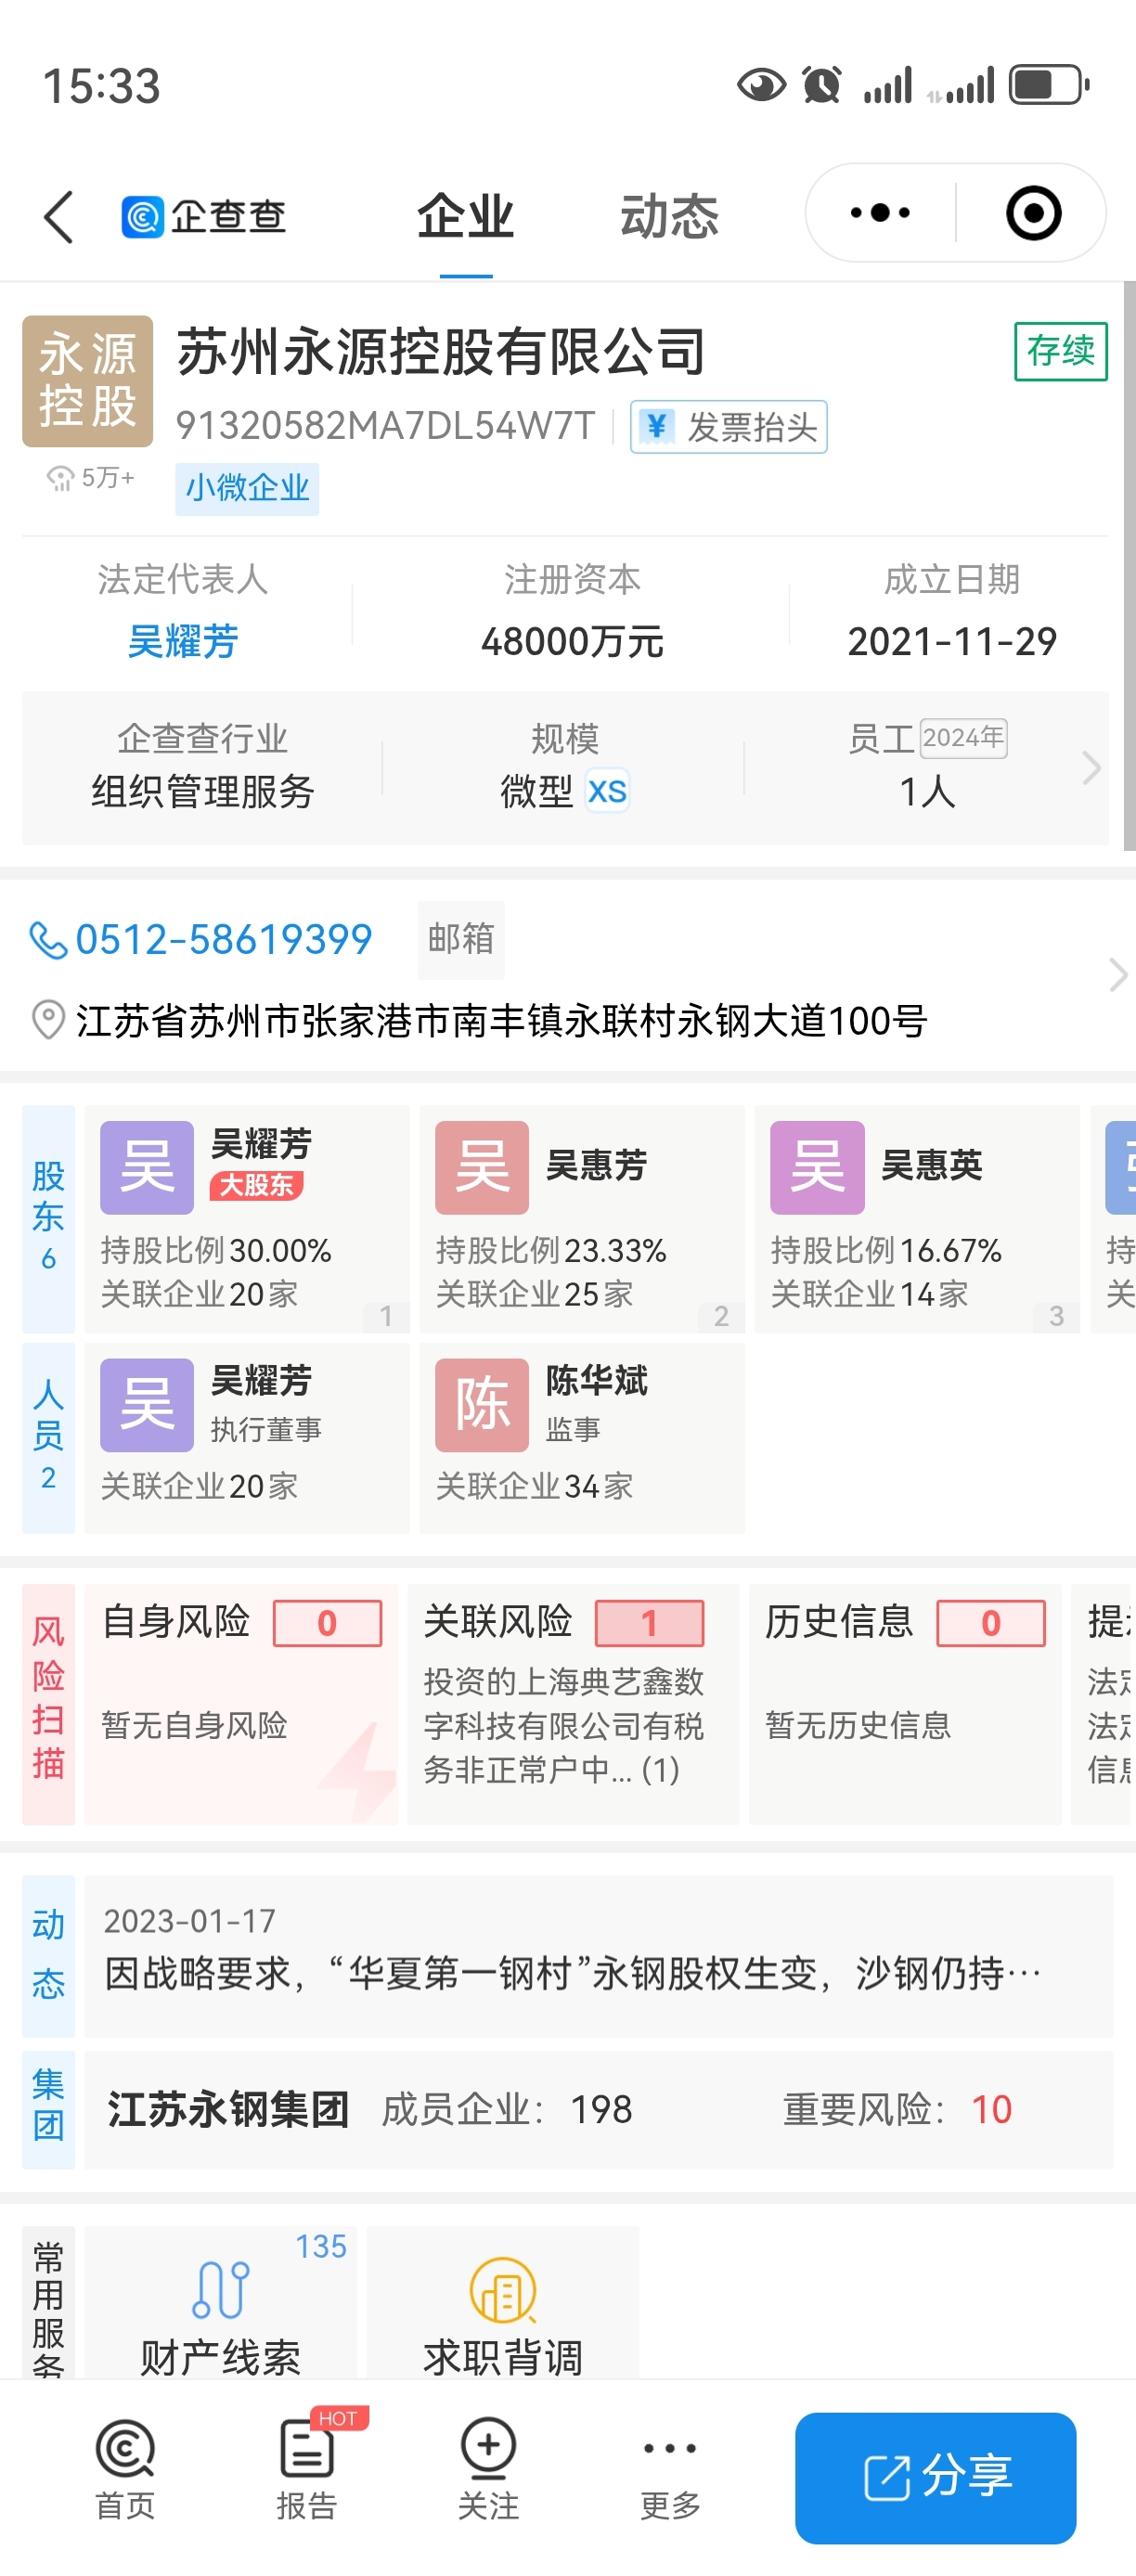The image size is (1136, 2576).
Task: Open 更多 bottom menu
Action: pyautogui.click(x=670, y=2469)
